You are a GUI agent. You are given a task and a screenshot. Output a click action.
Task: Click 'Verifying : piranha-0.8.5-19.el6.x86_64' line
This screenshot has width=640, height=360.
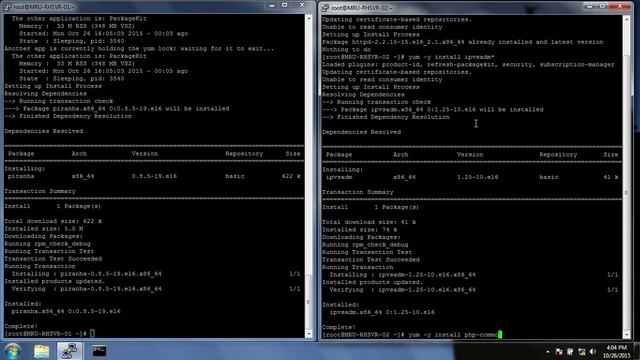[x=87, y=289]
